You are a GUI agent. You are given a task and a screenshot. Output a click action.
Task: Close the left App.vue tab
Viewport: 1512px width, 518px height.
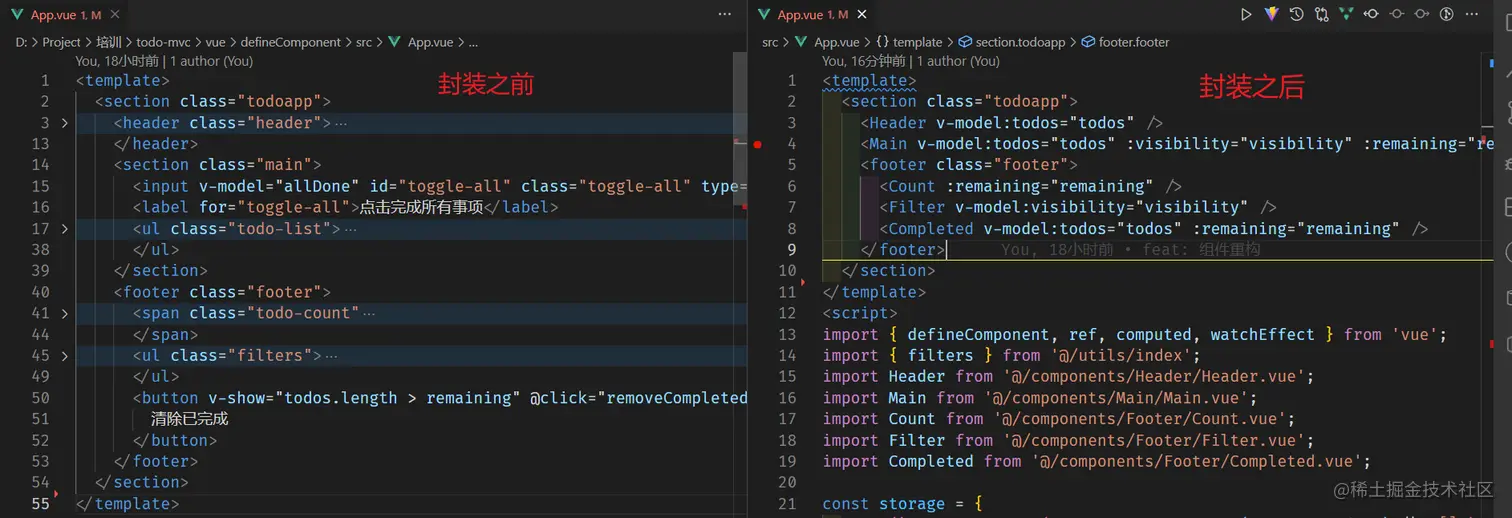click(115, 15)
